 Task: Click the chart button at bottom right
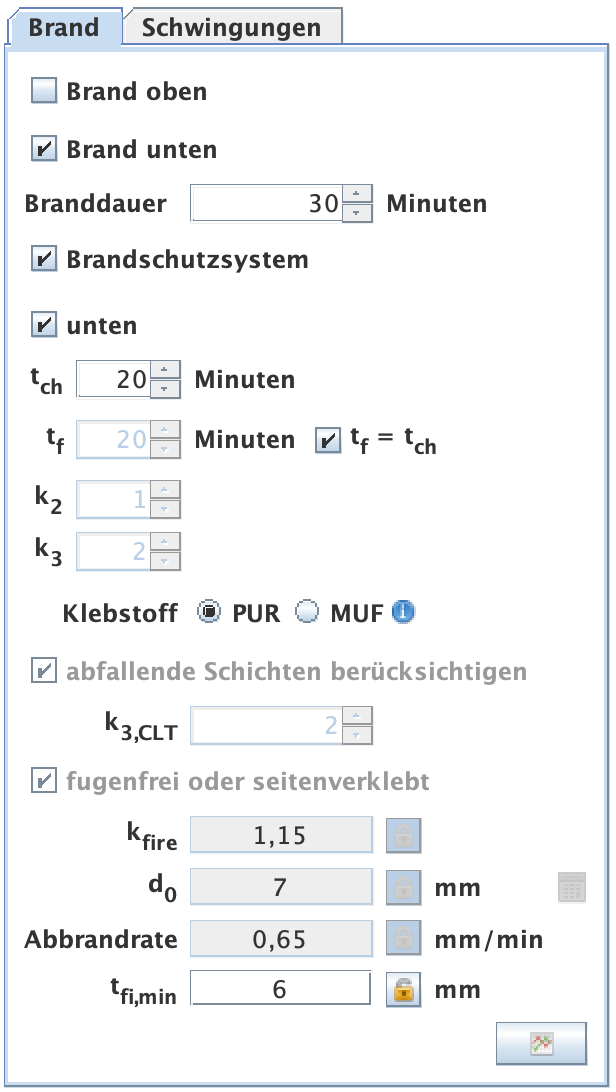[x=541, y=1043]
